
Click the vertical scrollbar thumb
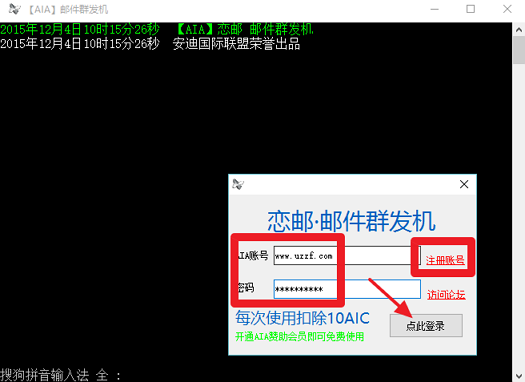pyautogui.click(x=519, y=50)
